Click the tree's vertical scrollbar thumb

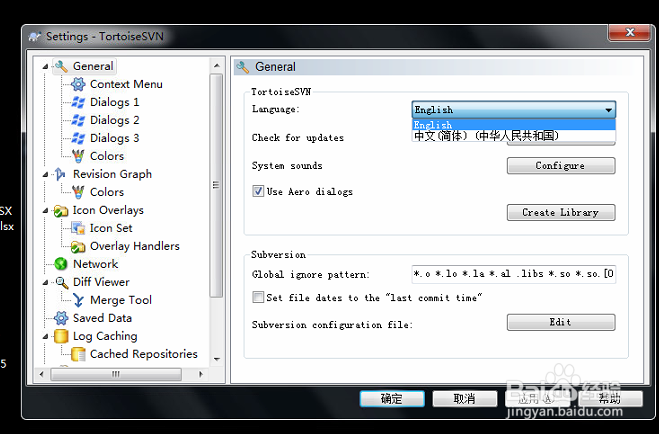(216, 185)
